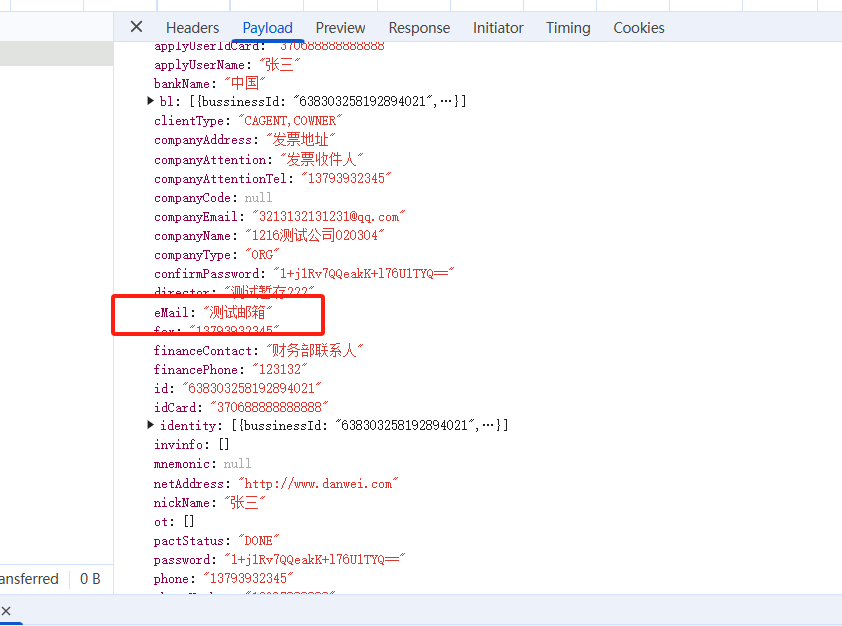Viewport: 842px width, 626px height.
Task: Select the highlighted request row in list
Action: (x=56, y=54)
